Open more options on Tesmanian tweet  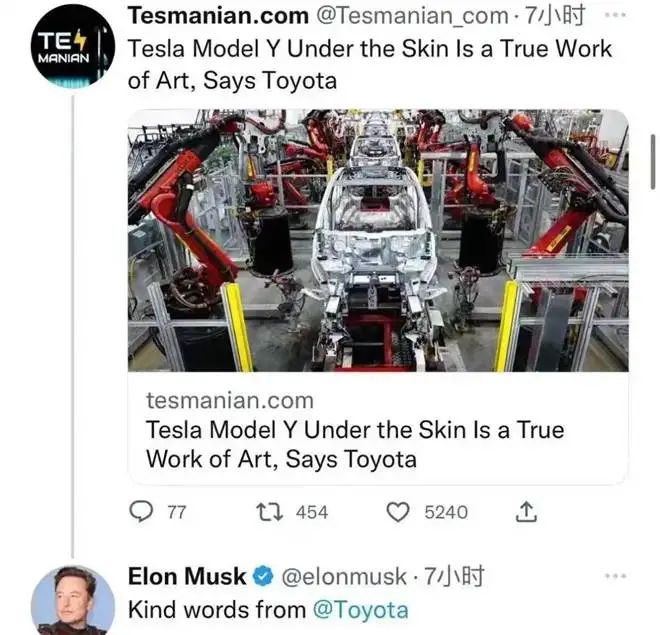(615, 15)
